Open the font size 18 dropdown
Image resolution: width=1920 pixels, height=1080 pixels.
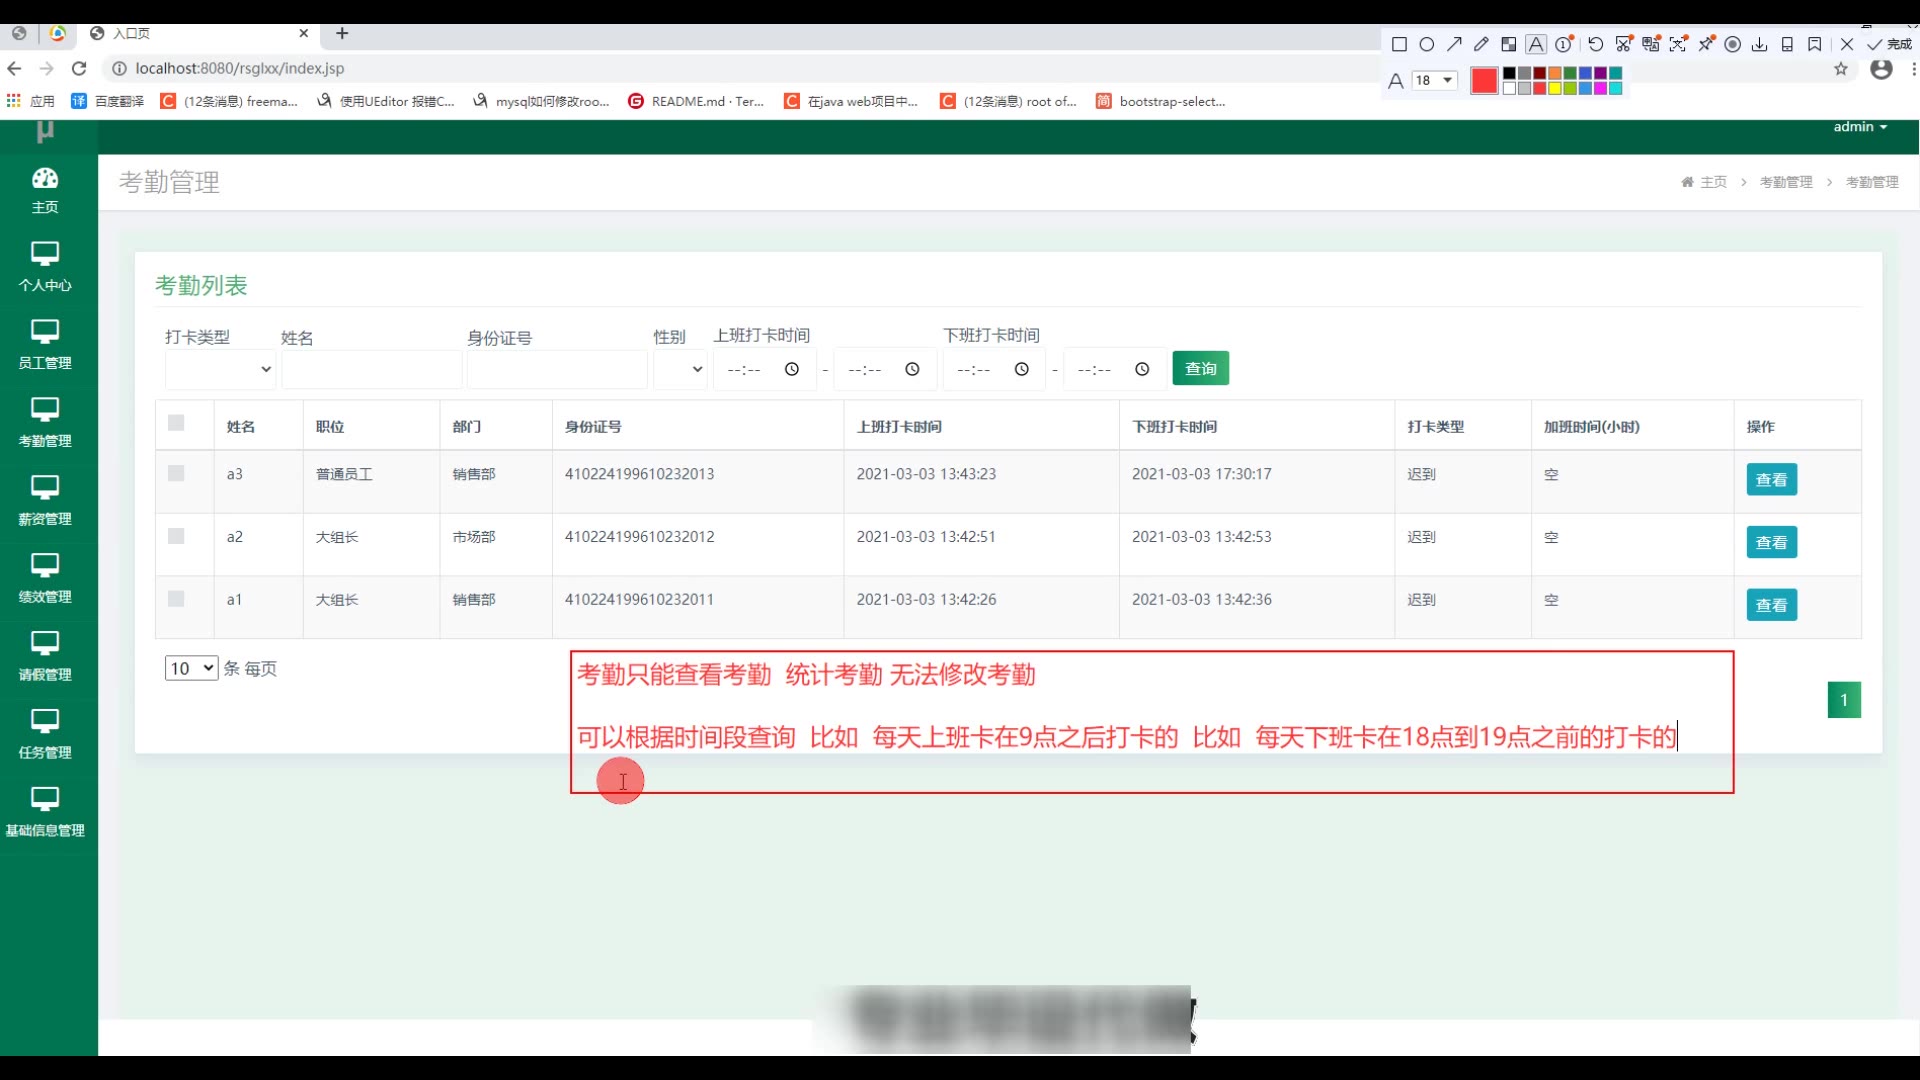click(x=1434, y=80)
